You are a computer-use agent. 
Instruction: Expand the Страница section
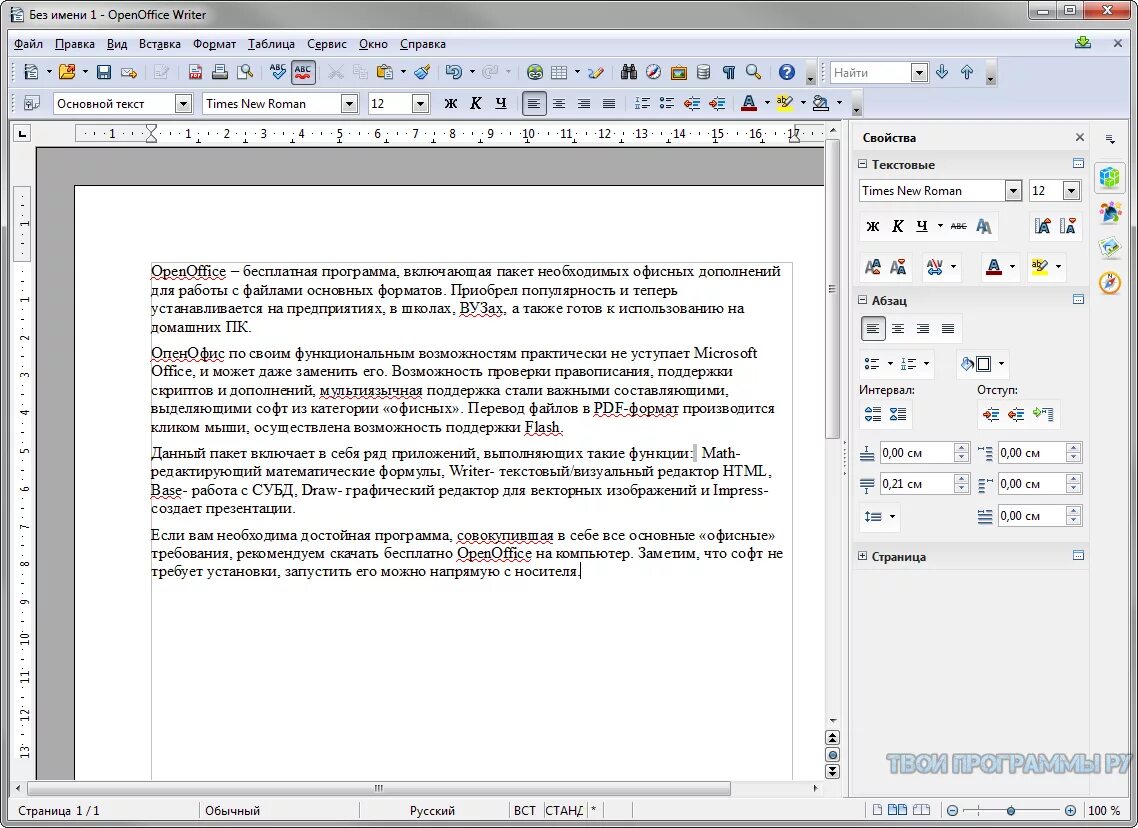863,556
